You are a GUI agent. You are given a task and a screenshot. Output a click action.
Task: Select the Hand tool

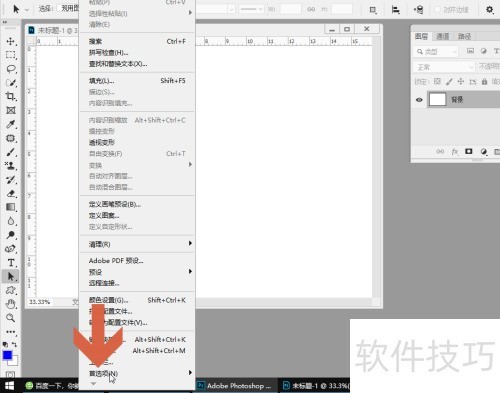point(11,304)
